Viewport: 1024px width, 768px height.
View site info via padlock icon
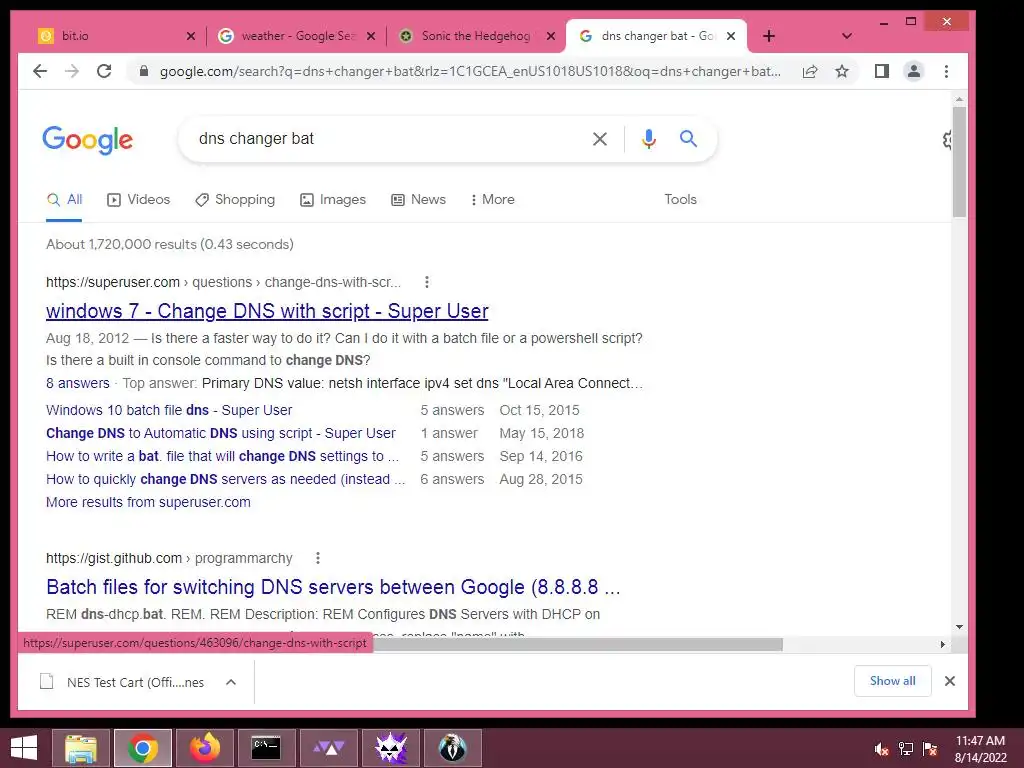144,71
